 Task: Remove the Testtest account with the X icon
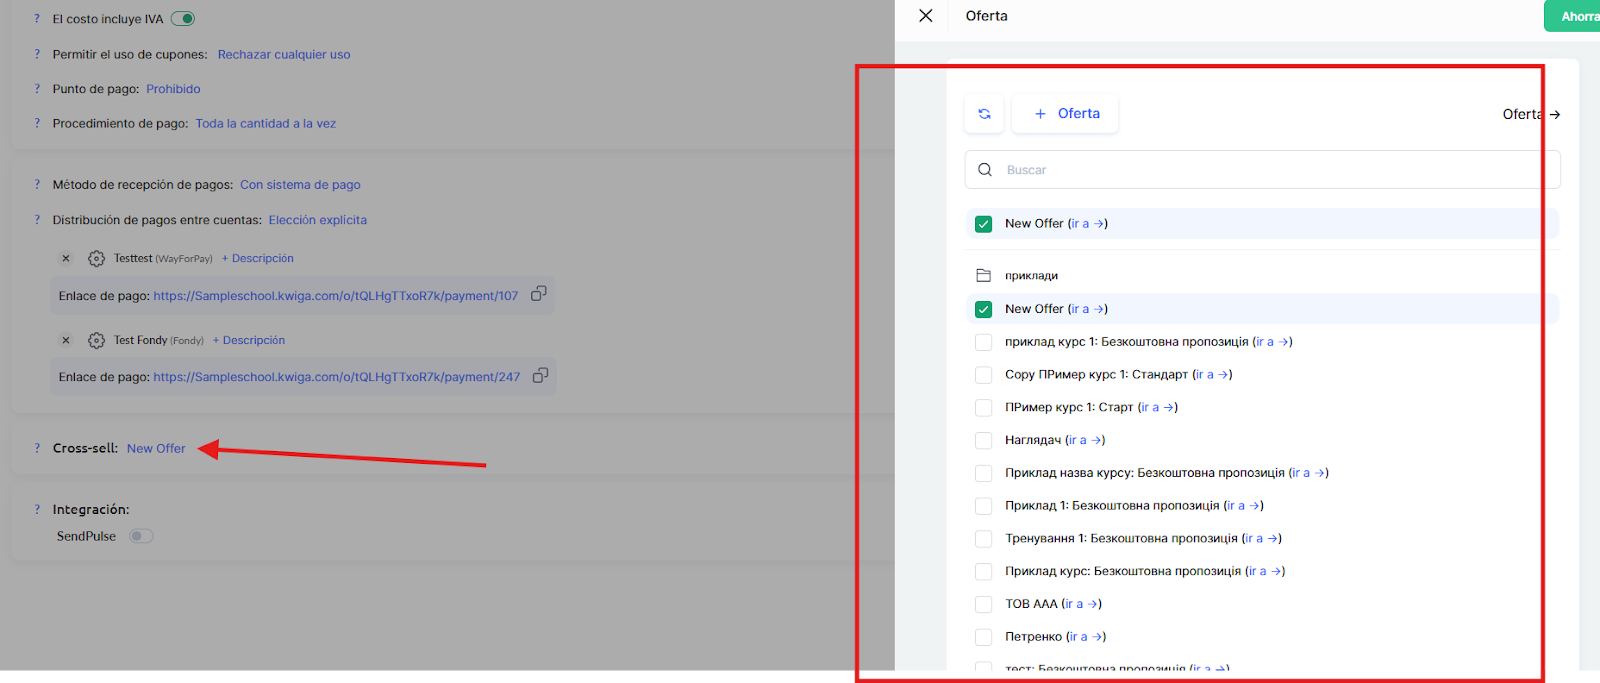tap(66, 259)
